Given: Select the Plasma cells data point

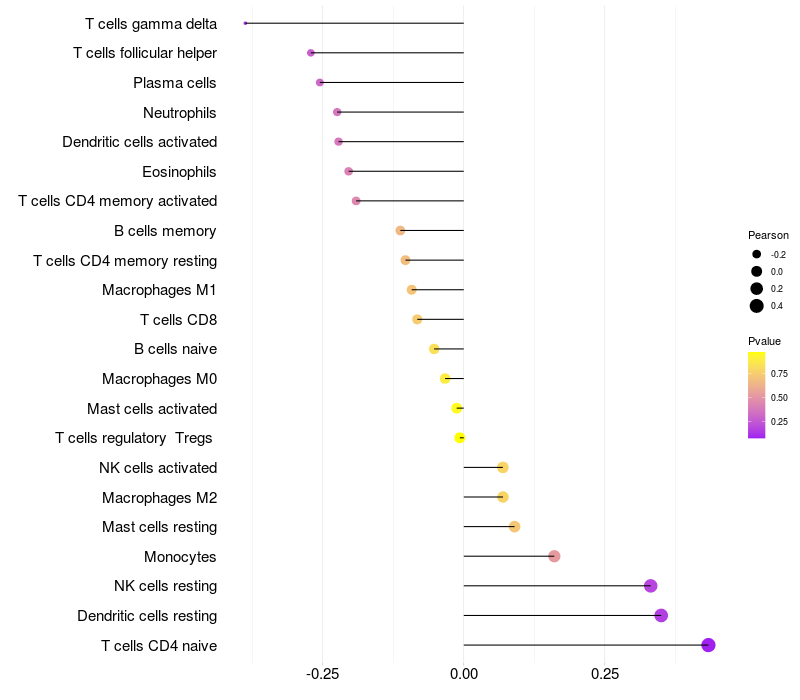Looking at the screenshot, I should [x=319, y=82].
